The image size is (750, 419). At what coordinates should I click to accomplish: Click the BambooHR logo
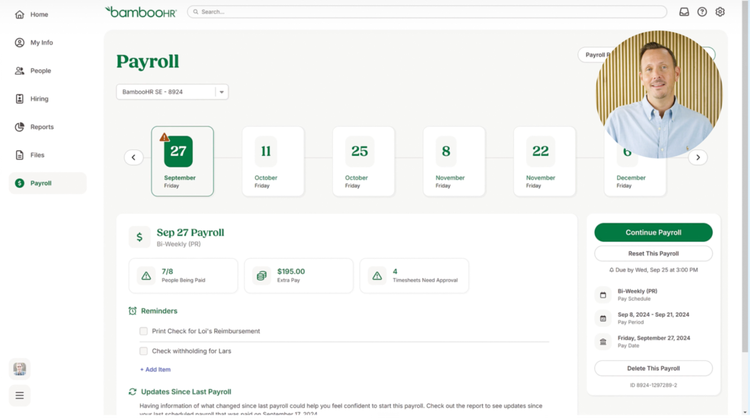point(140,12)
